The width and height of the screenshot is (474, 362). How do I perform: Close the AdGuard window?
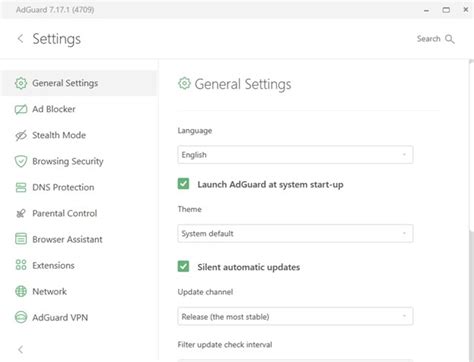[x=466, y=10]
